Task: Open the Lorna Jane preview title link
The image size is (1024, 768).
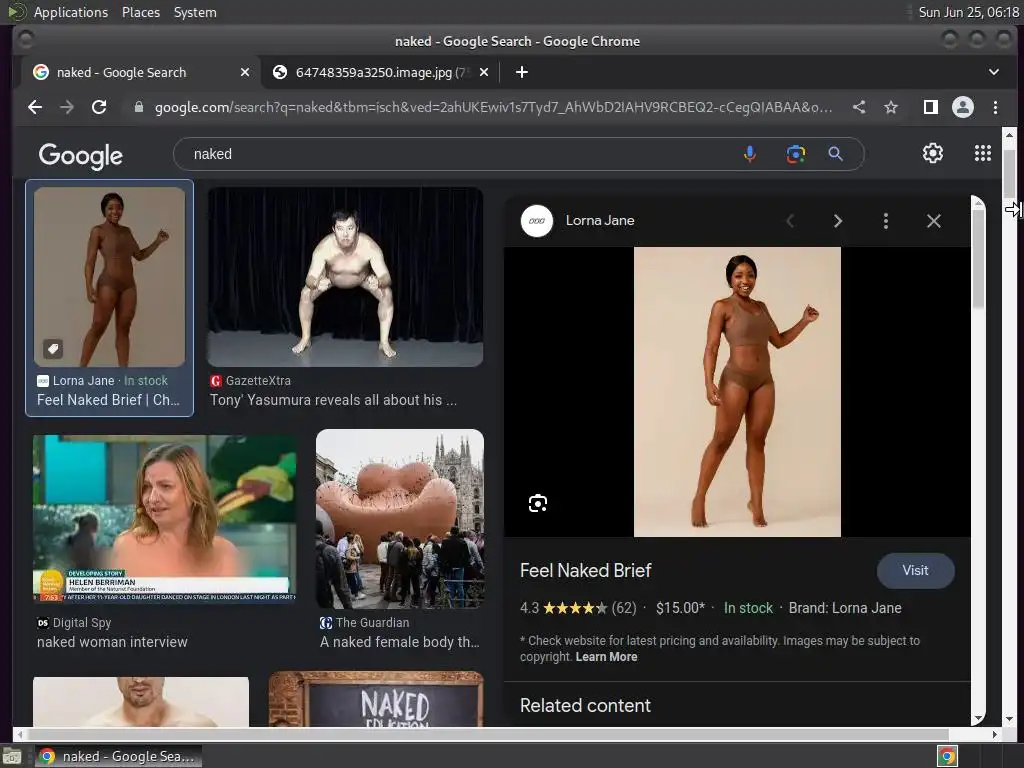Action: coord(600,221)
